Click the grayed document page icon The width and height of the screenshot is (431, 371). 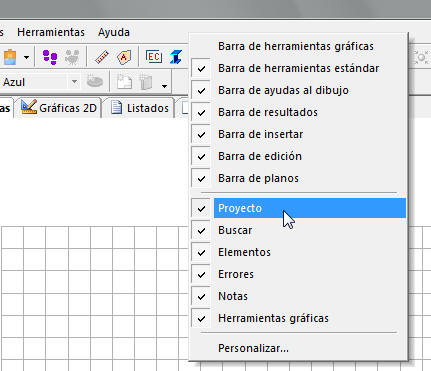point(124,82)
